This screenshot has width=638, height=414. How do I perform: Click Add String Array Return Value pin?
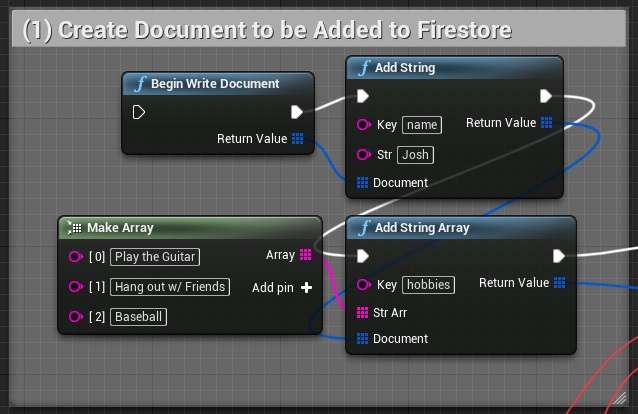(x=559, y=283)
